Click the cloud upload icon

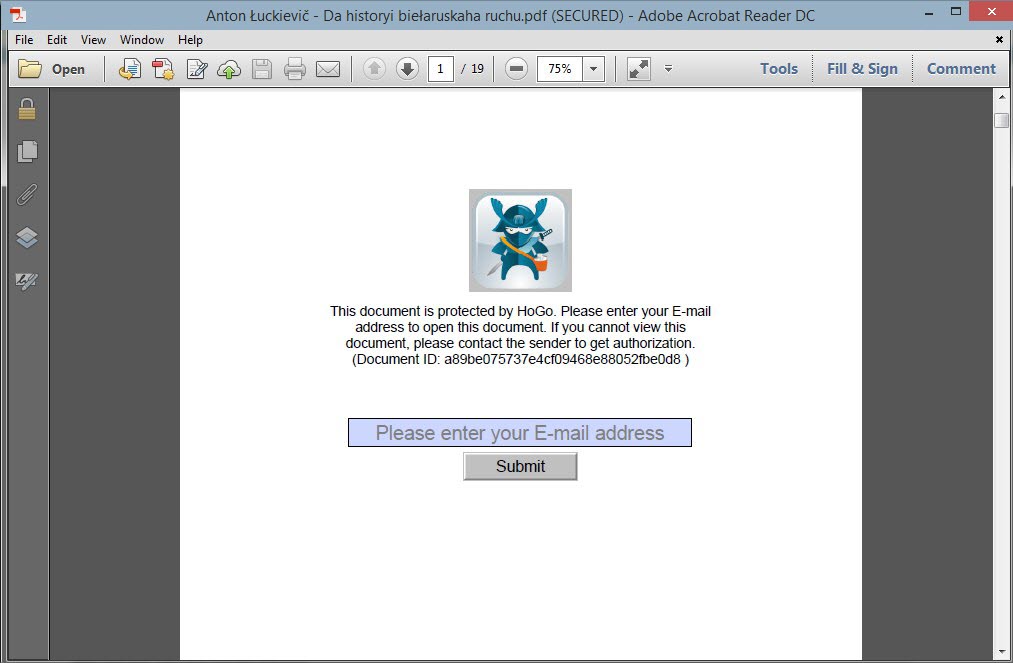(x=229, y=68)
